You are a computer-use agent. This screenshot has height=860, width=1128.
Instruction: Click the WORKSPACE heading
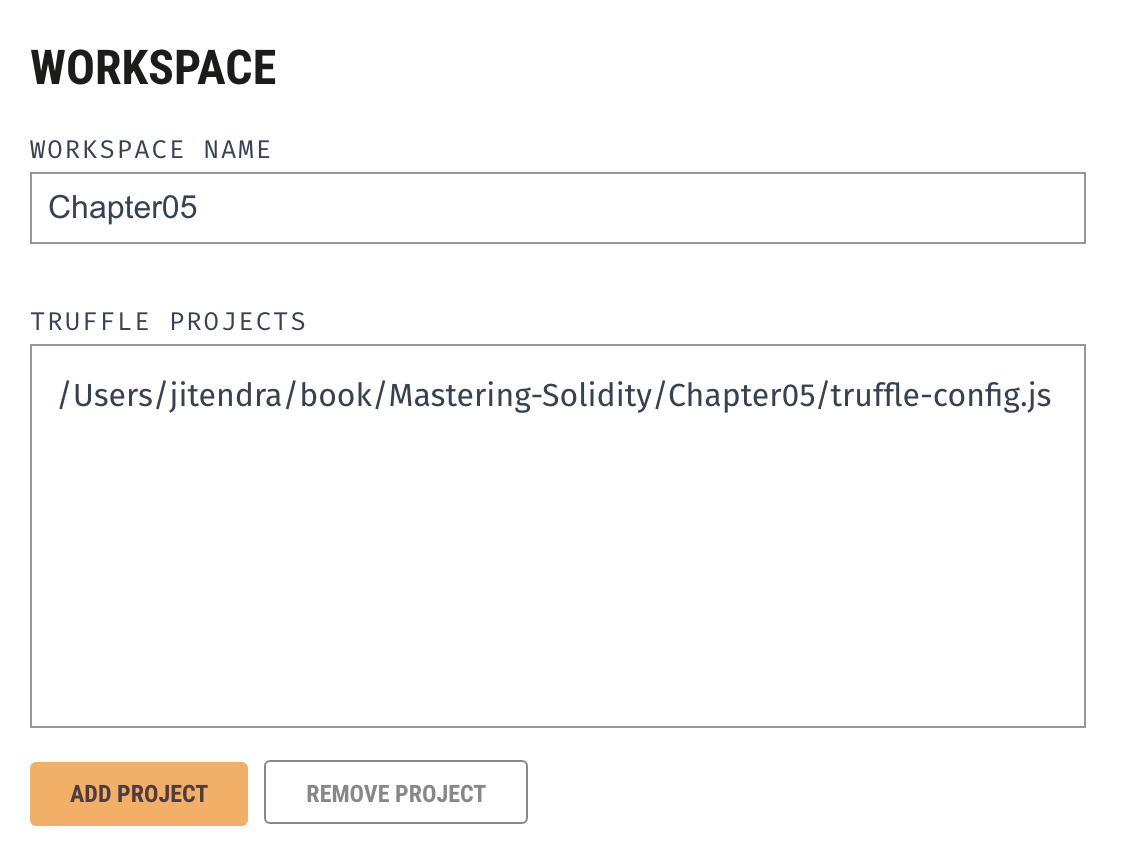pyautogui.click(x=153, y=68)
